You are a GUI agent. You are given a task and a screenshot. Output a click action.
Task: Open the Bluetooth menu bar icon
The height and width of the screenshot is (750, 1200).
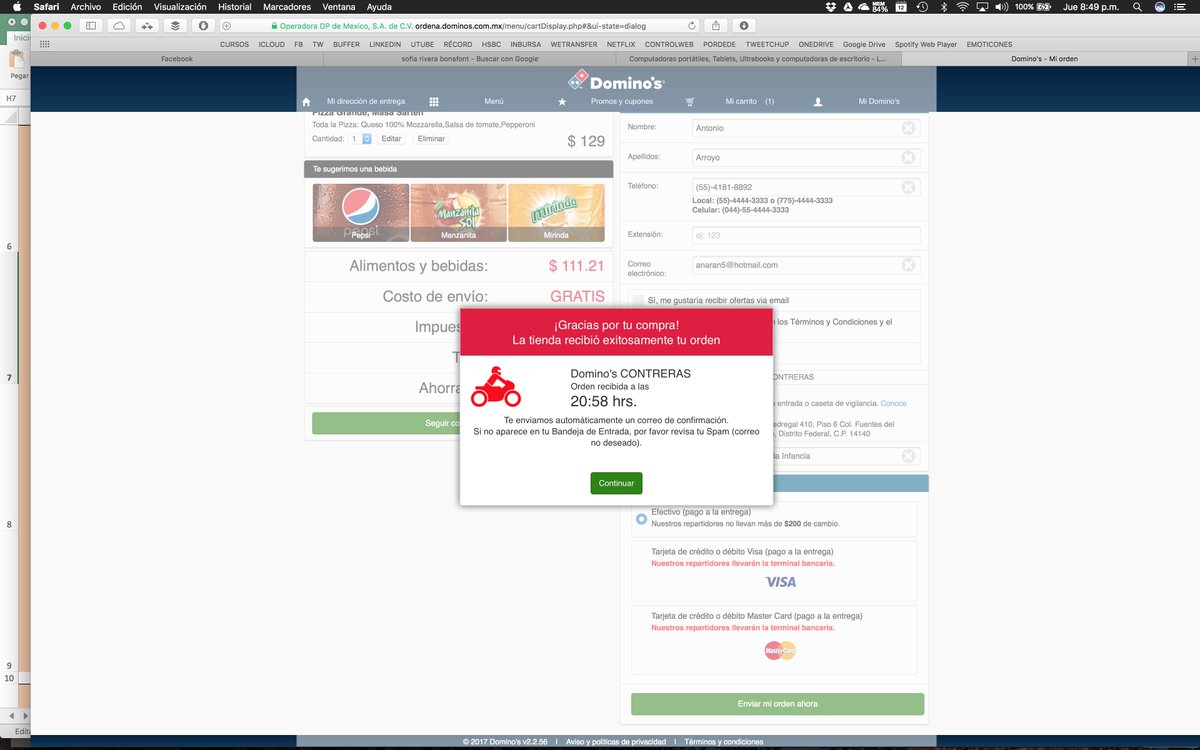[x=943, y=6]
